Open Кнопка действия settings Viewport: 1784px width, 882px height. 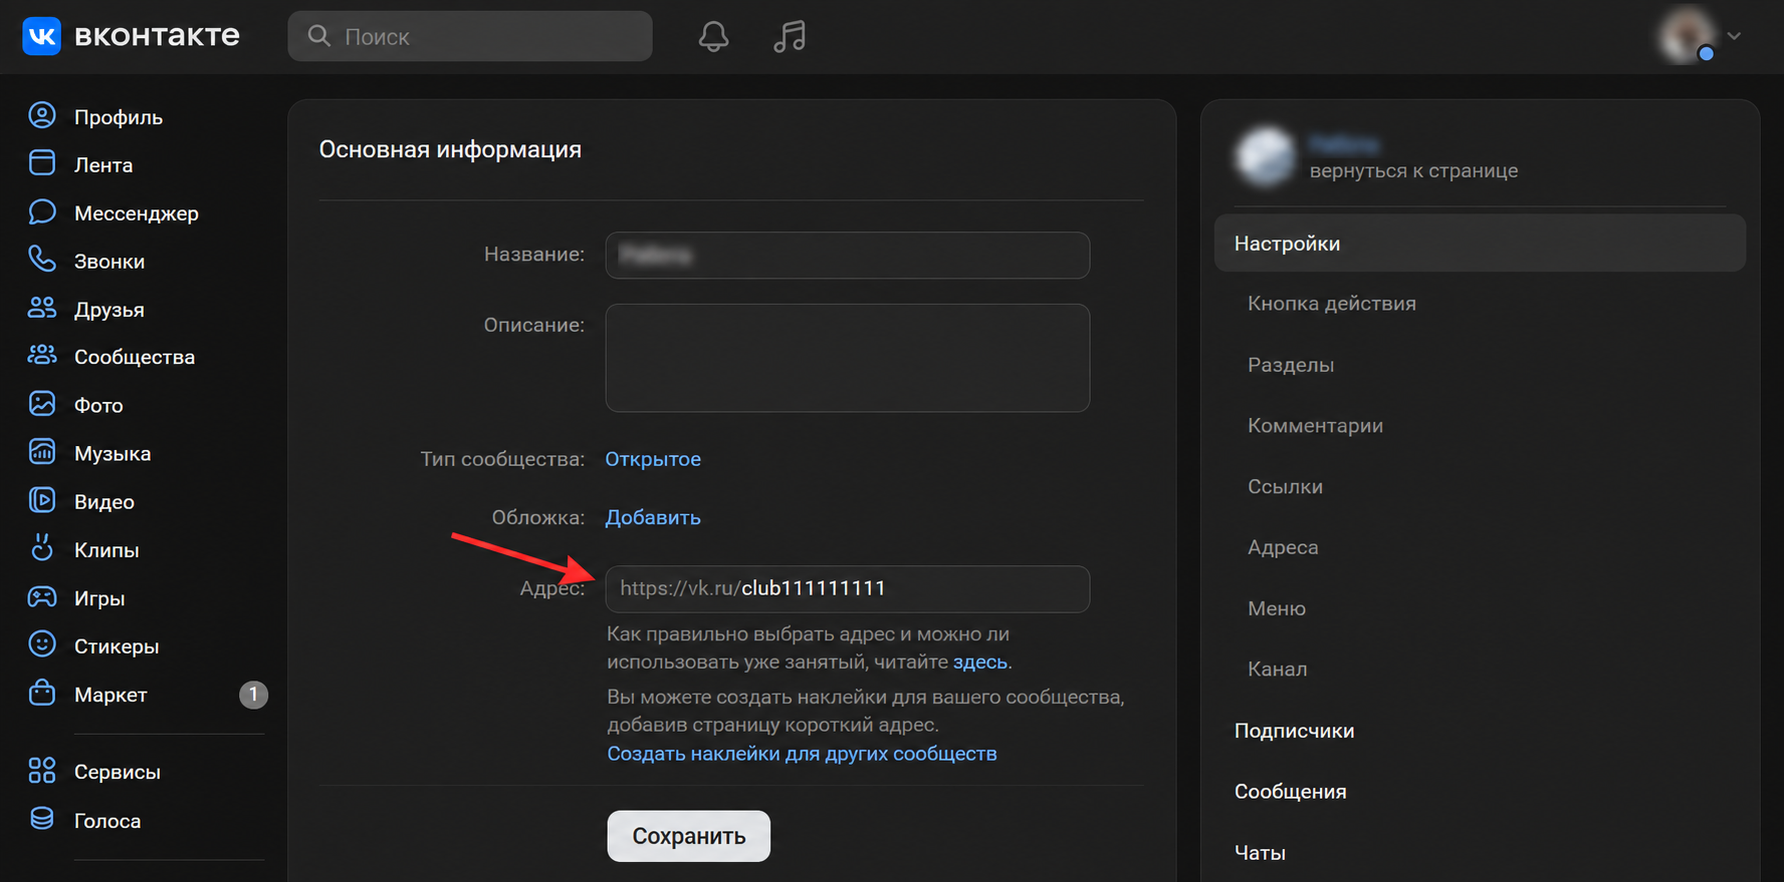point(1332,303)
